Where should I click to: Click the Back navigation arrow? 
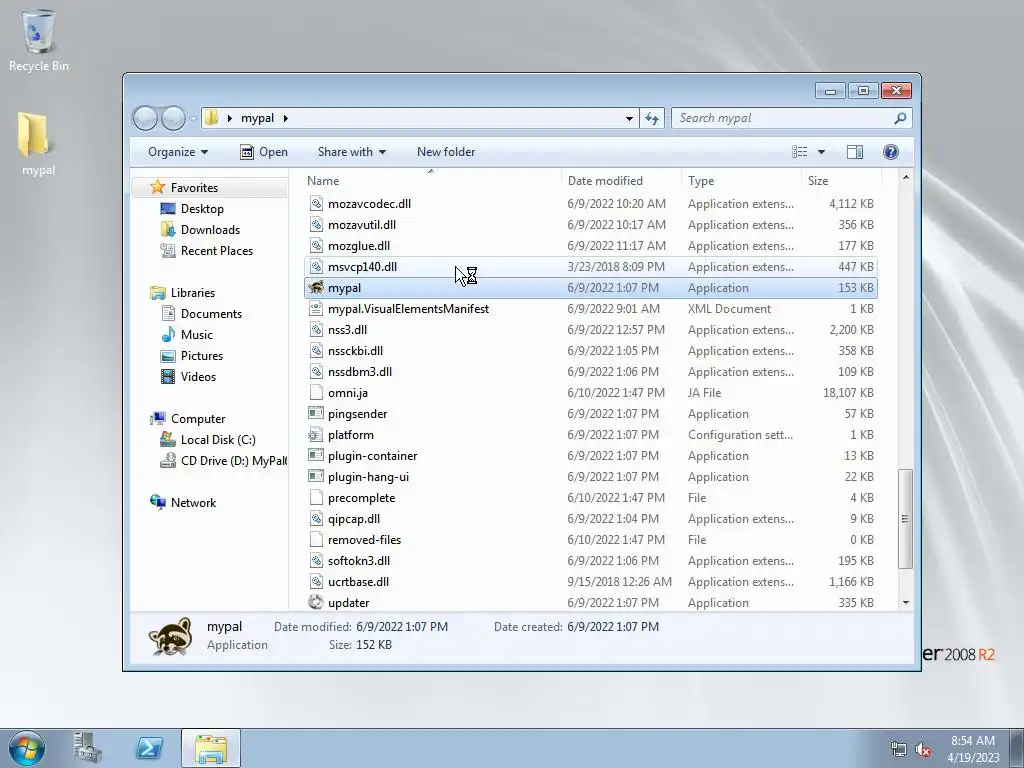[145, 118]
